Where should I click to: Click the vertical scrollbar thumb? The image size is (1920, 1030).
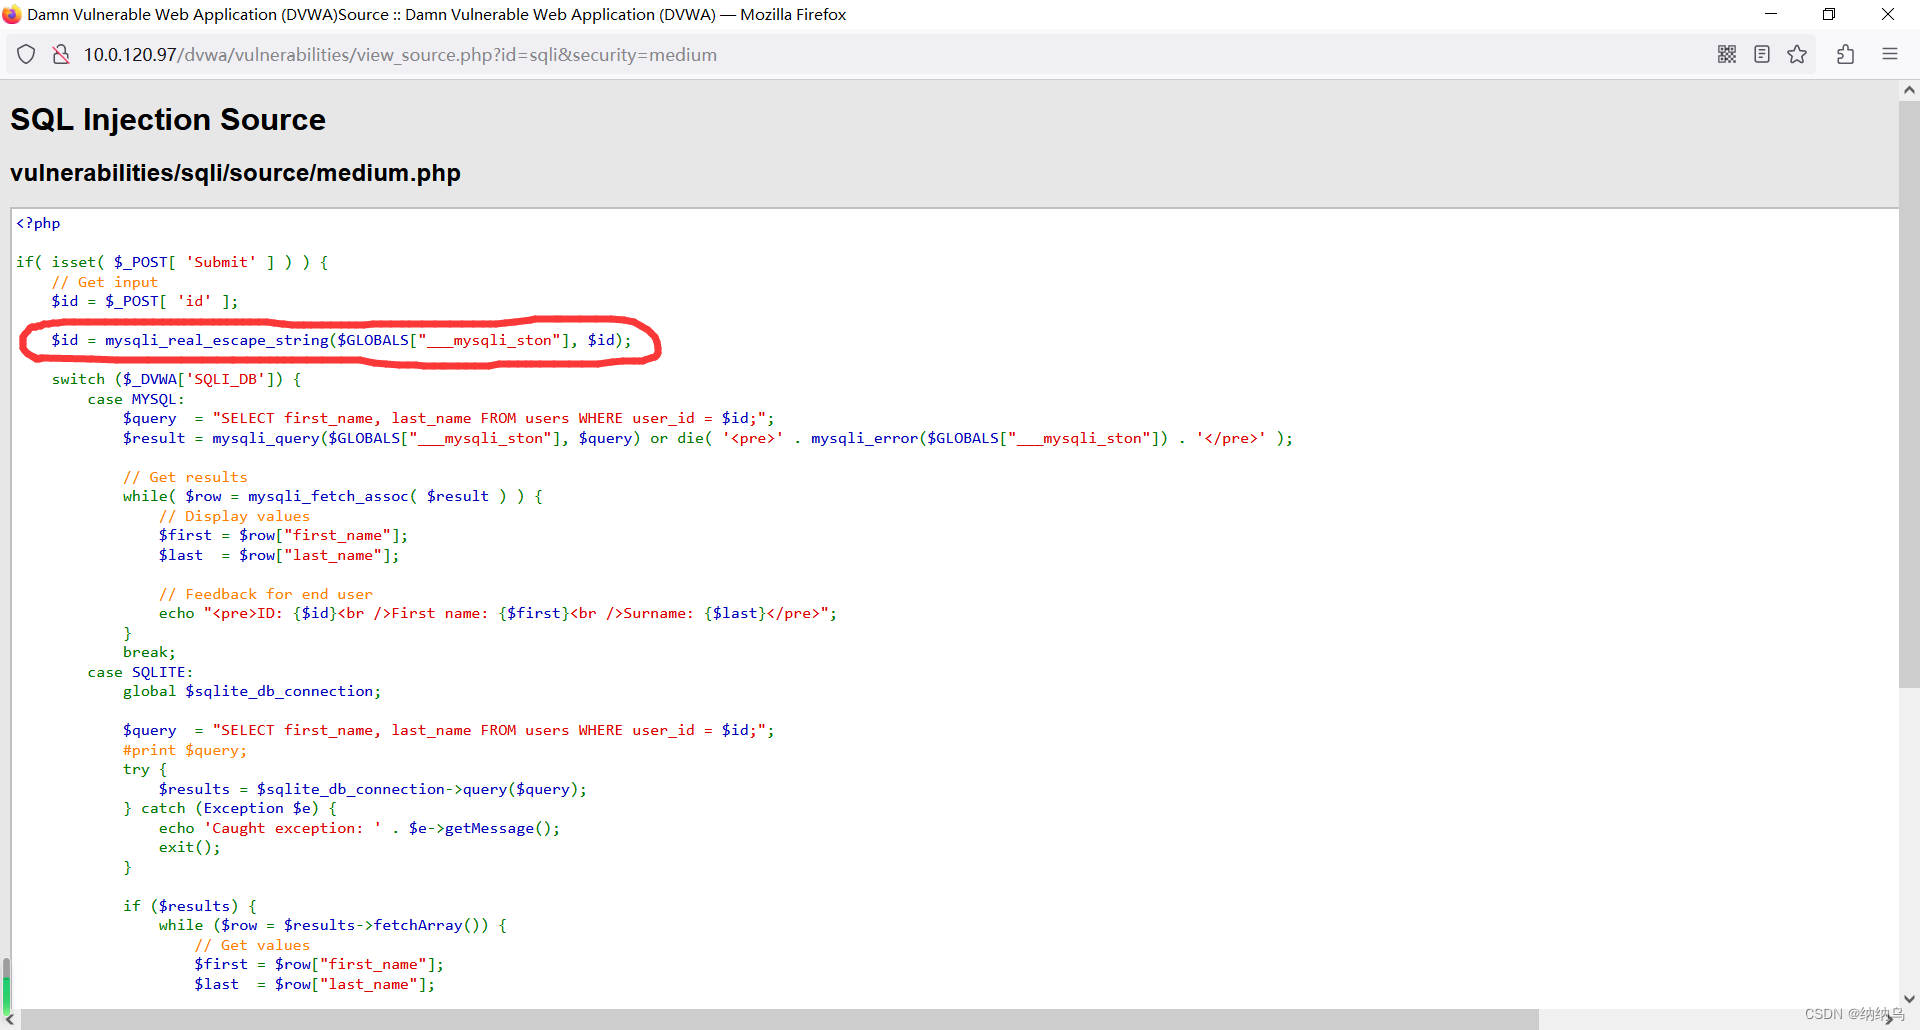point(1909,393)
